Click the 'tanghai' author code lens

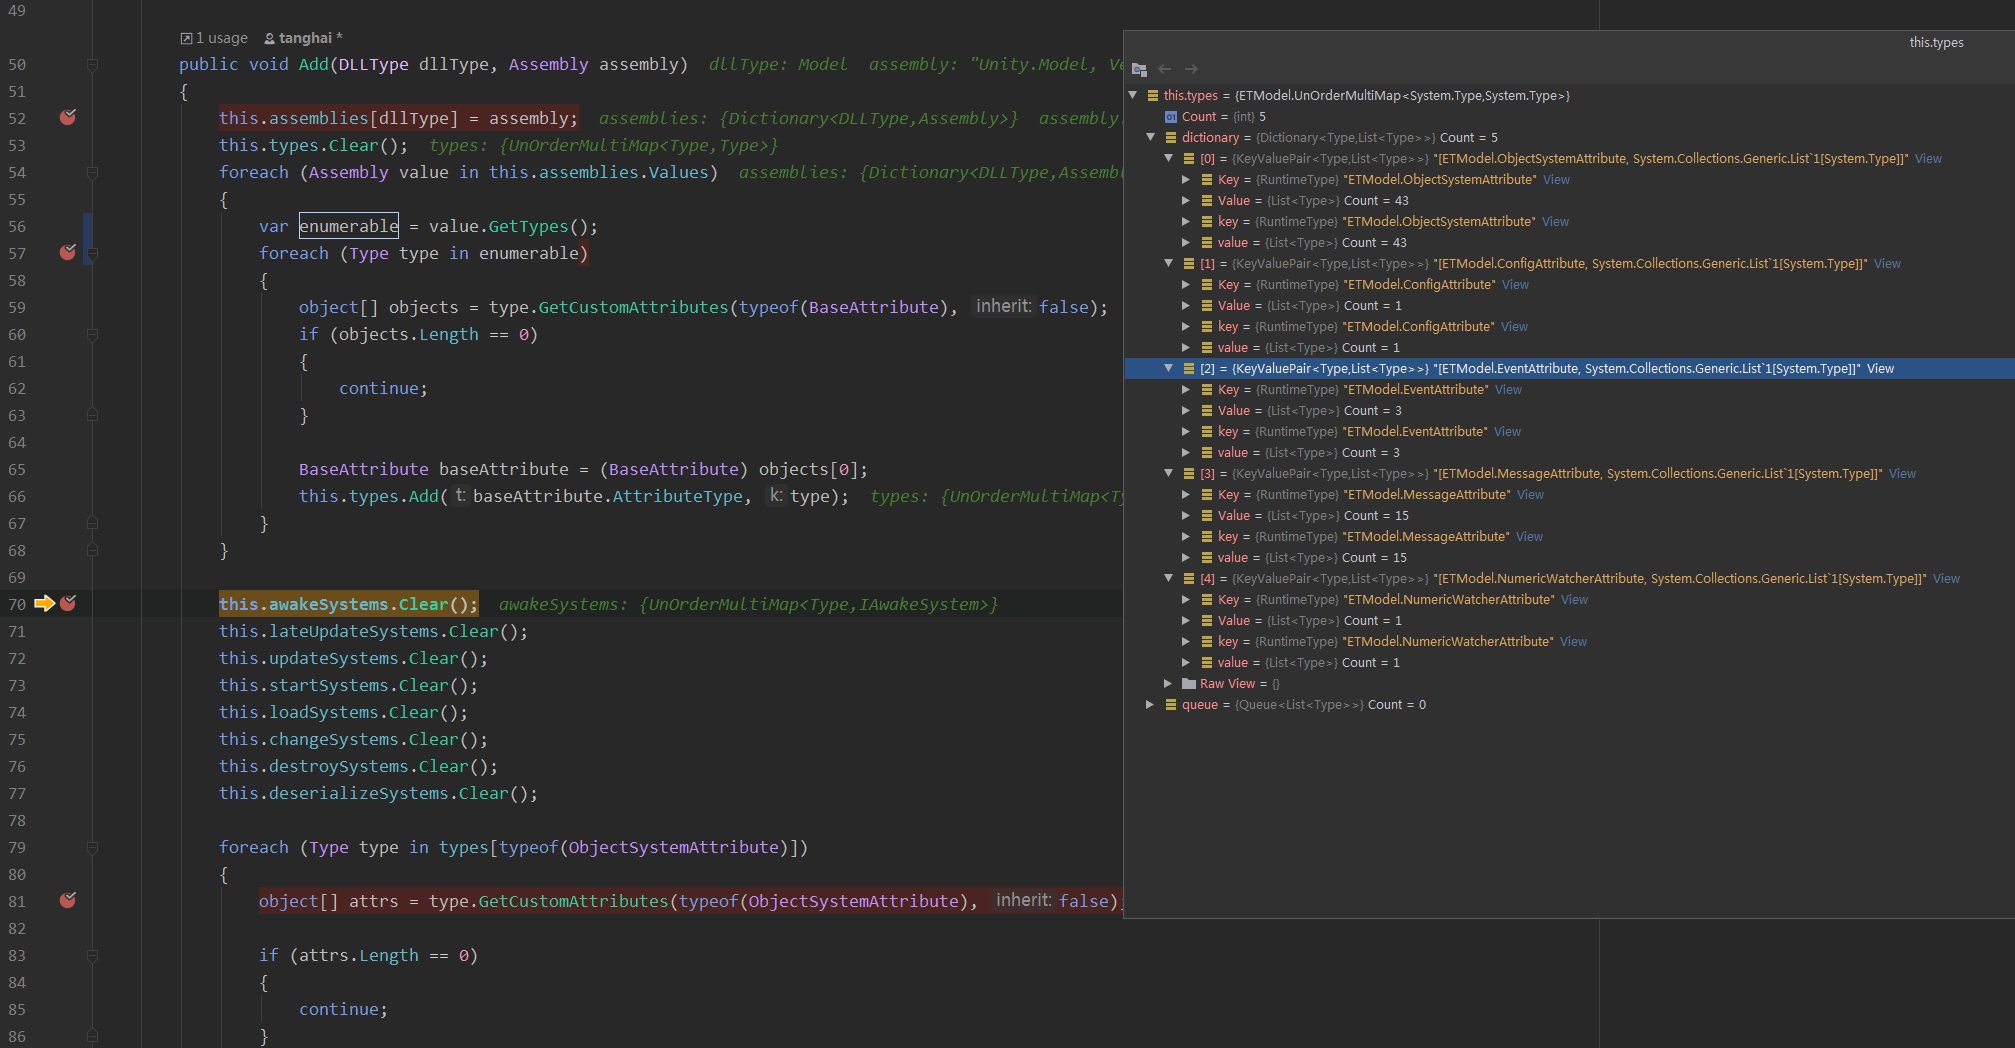(303, 38)
